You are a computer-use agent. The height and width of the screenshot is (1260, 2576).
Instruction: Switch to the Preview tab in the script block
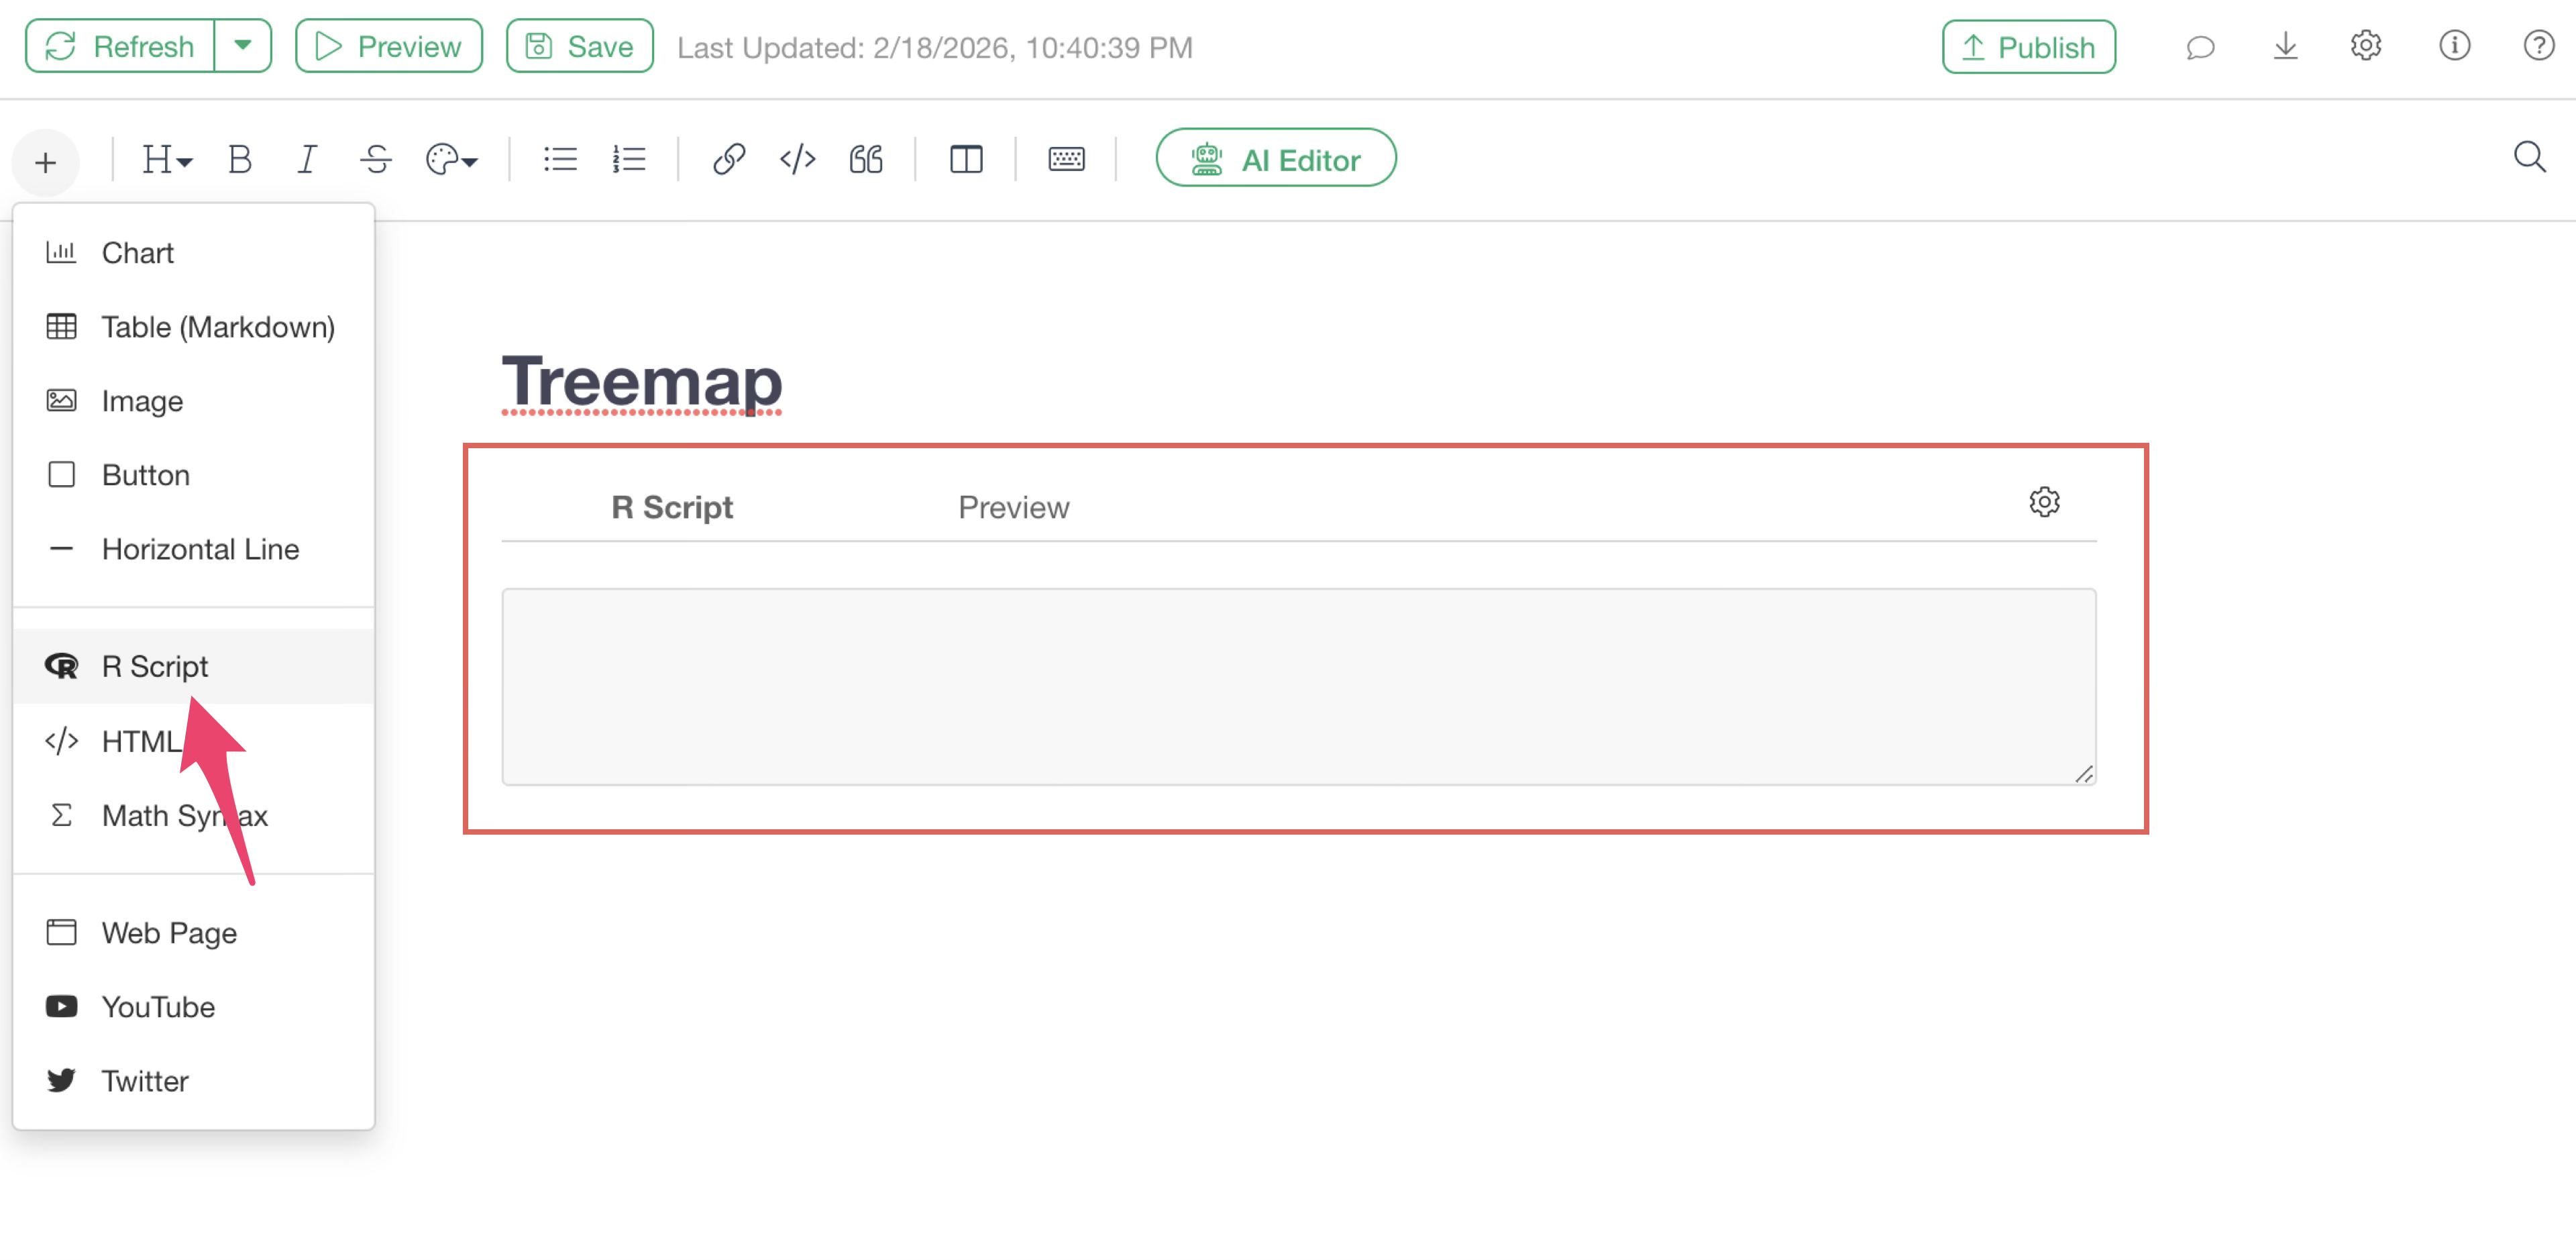[x=1013, y=507]
